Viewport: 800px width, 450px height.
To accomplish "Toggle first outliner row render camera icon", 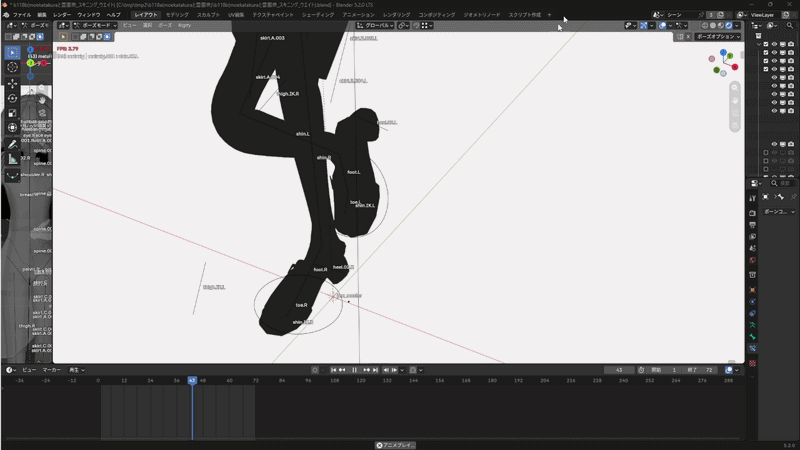I will pos(791,44).
